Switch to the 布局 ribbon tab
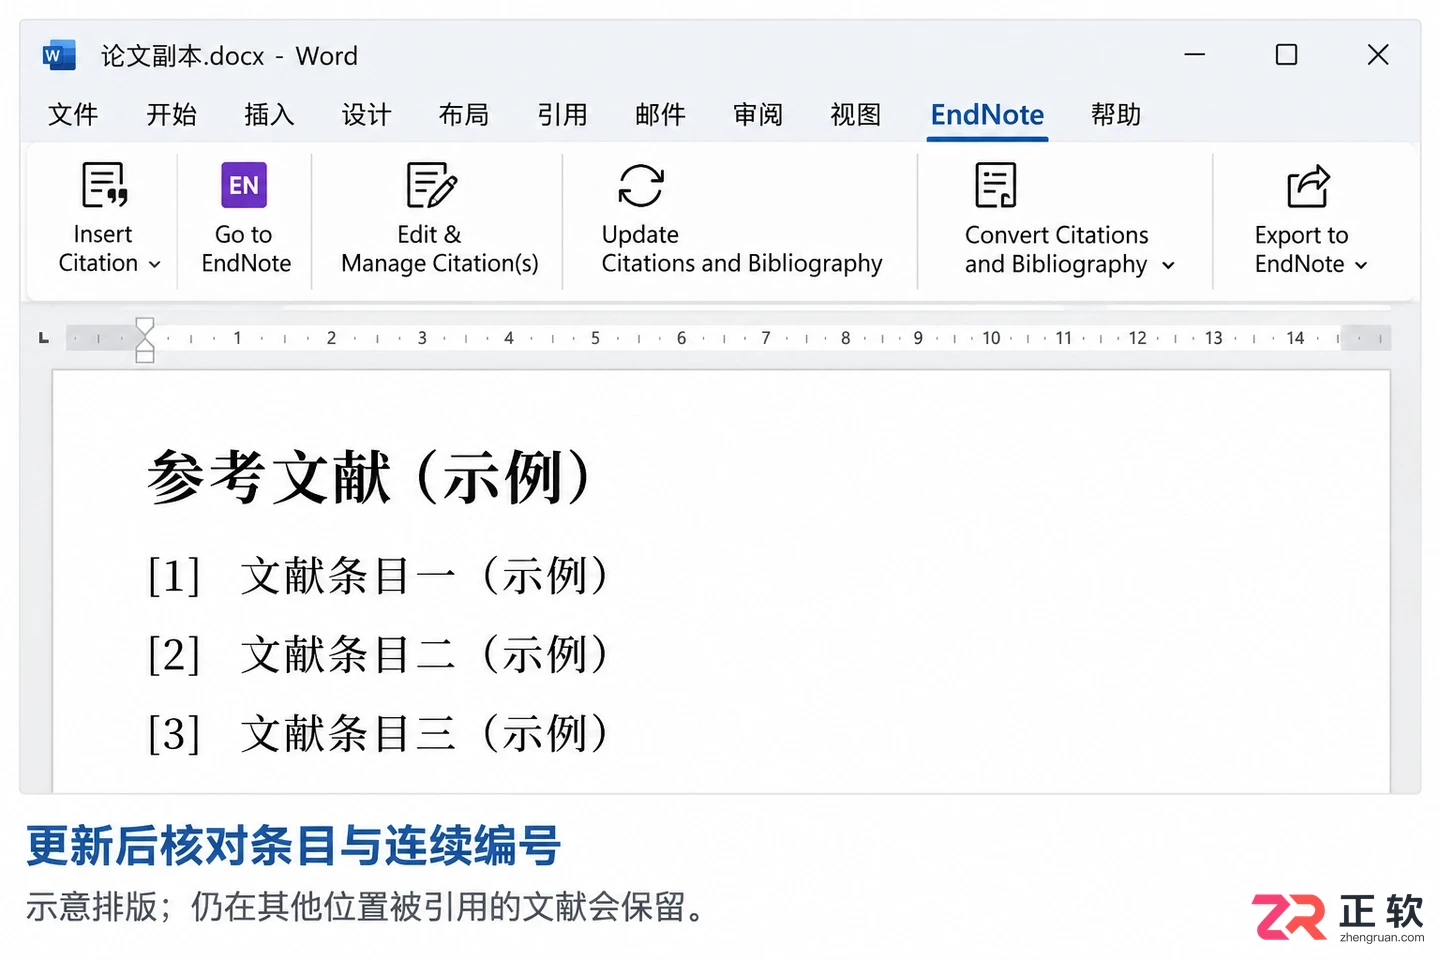 click(464, 115)
